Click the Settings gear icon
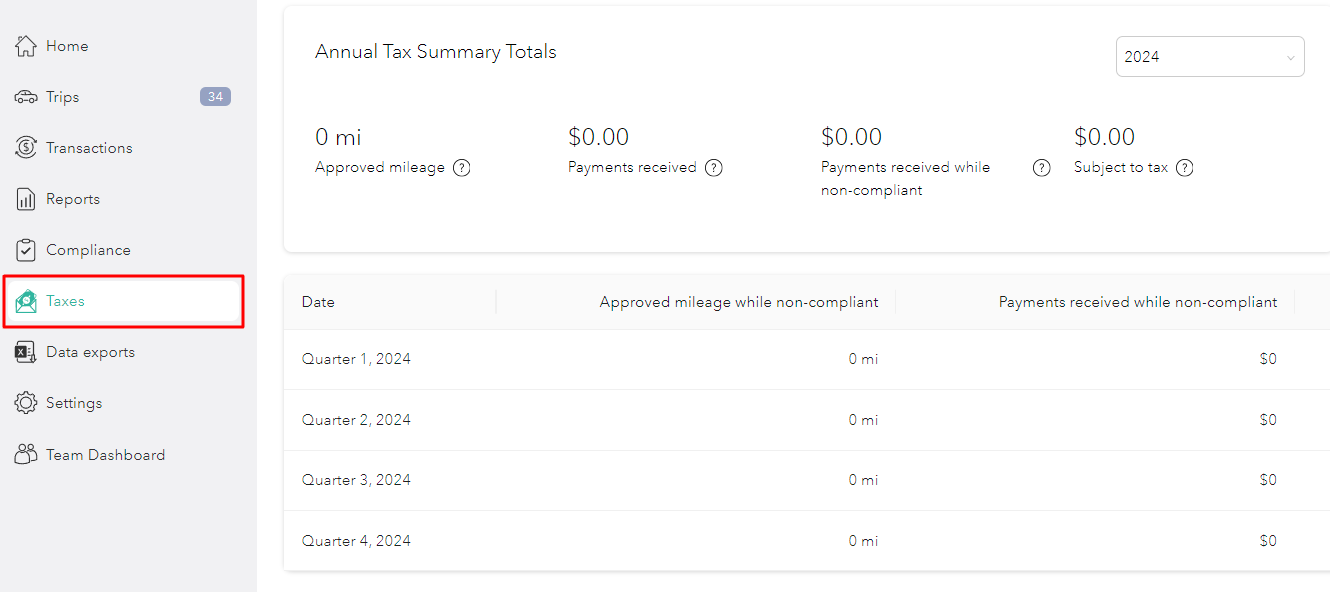The height and width of the screenshot is (592, 1330). click(26, 403)
